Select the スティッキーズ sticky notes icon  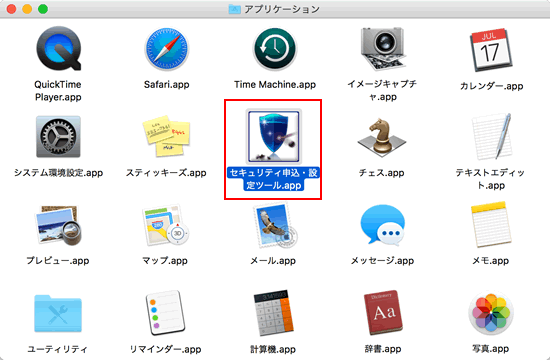pyautogui.click(x=167, y=136)
